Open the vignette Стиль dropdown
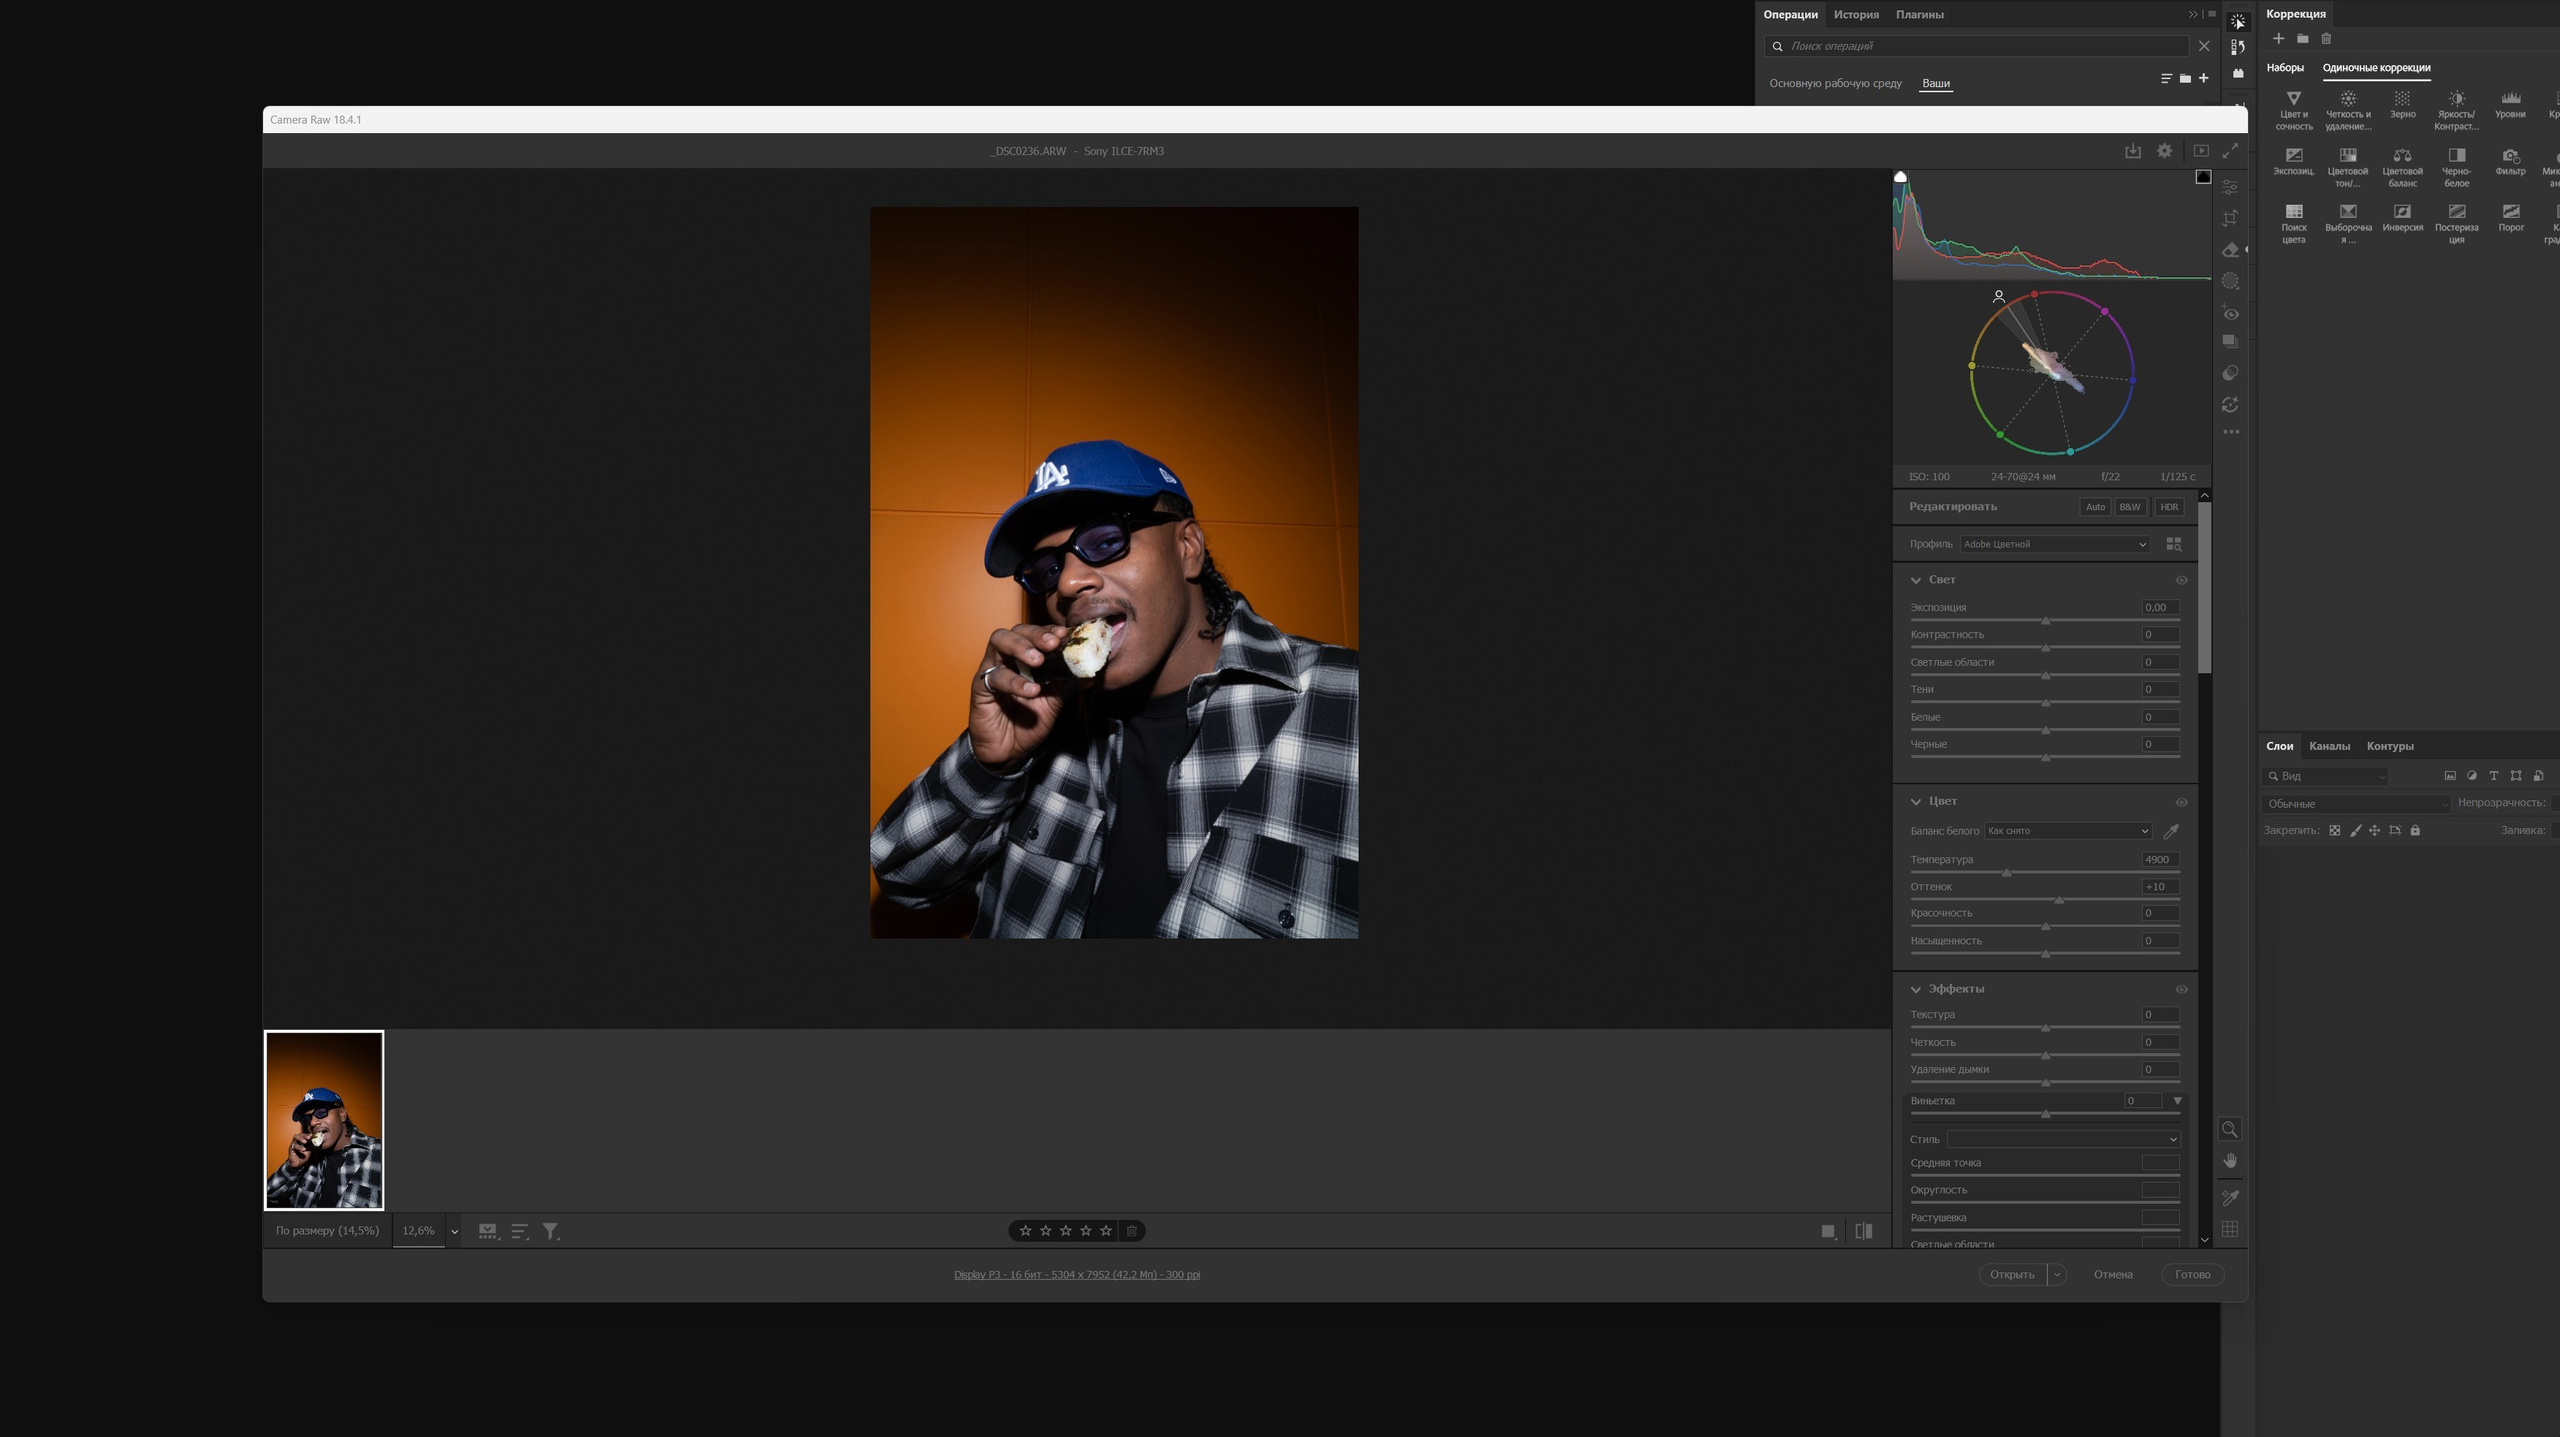This screenshot has height=1437, width=2560. (2063, 1139)
